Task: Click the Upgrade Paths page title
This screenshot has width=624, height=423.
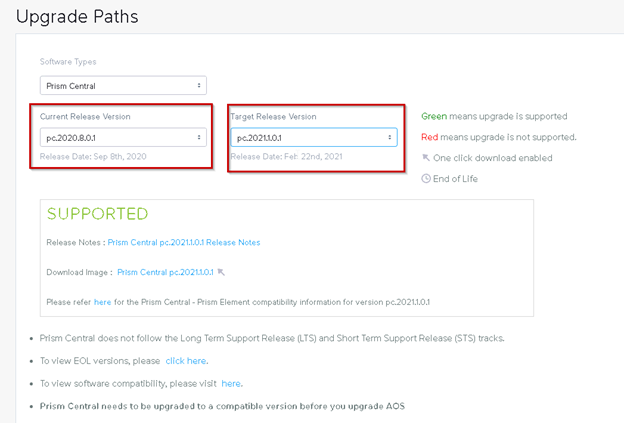Action: click(x=77, y=17)
